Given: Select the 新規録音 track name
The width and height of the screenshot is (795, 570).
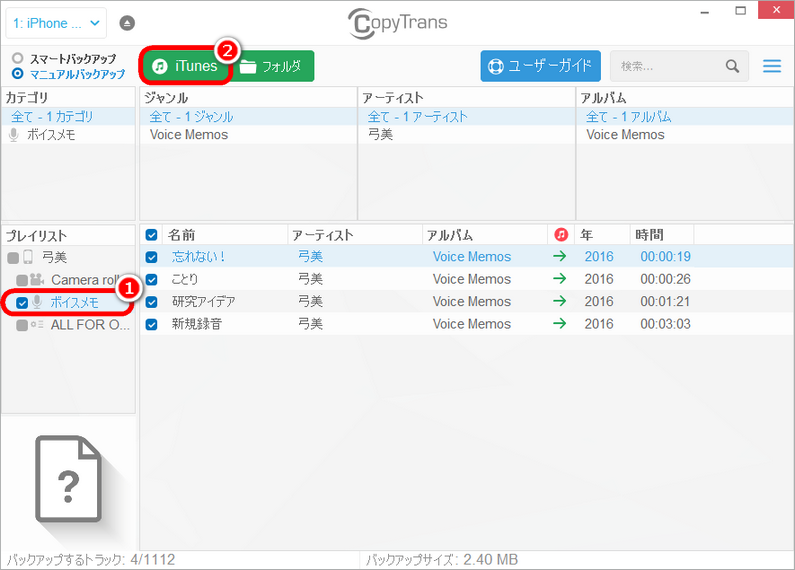Looking at the screenshot, I should click(197, 324).
